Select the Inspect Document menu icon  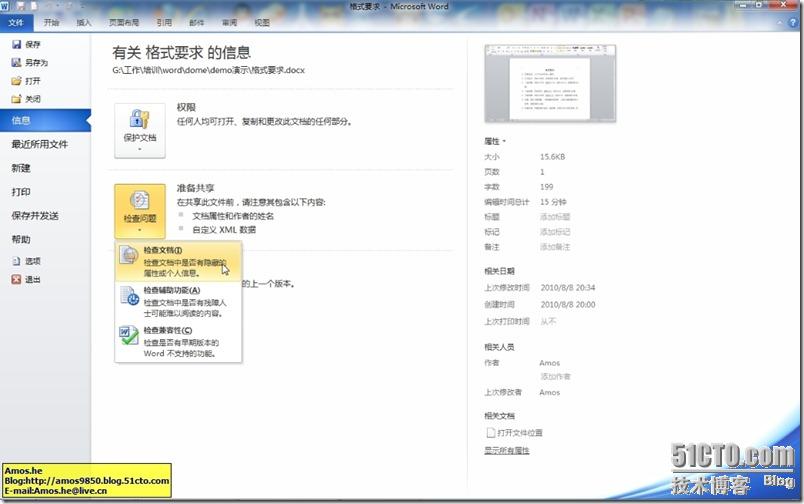click(x=129, y=255)
